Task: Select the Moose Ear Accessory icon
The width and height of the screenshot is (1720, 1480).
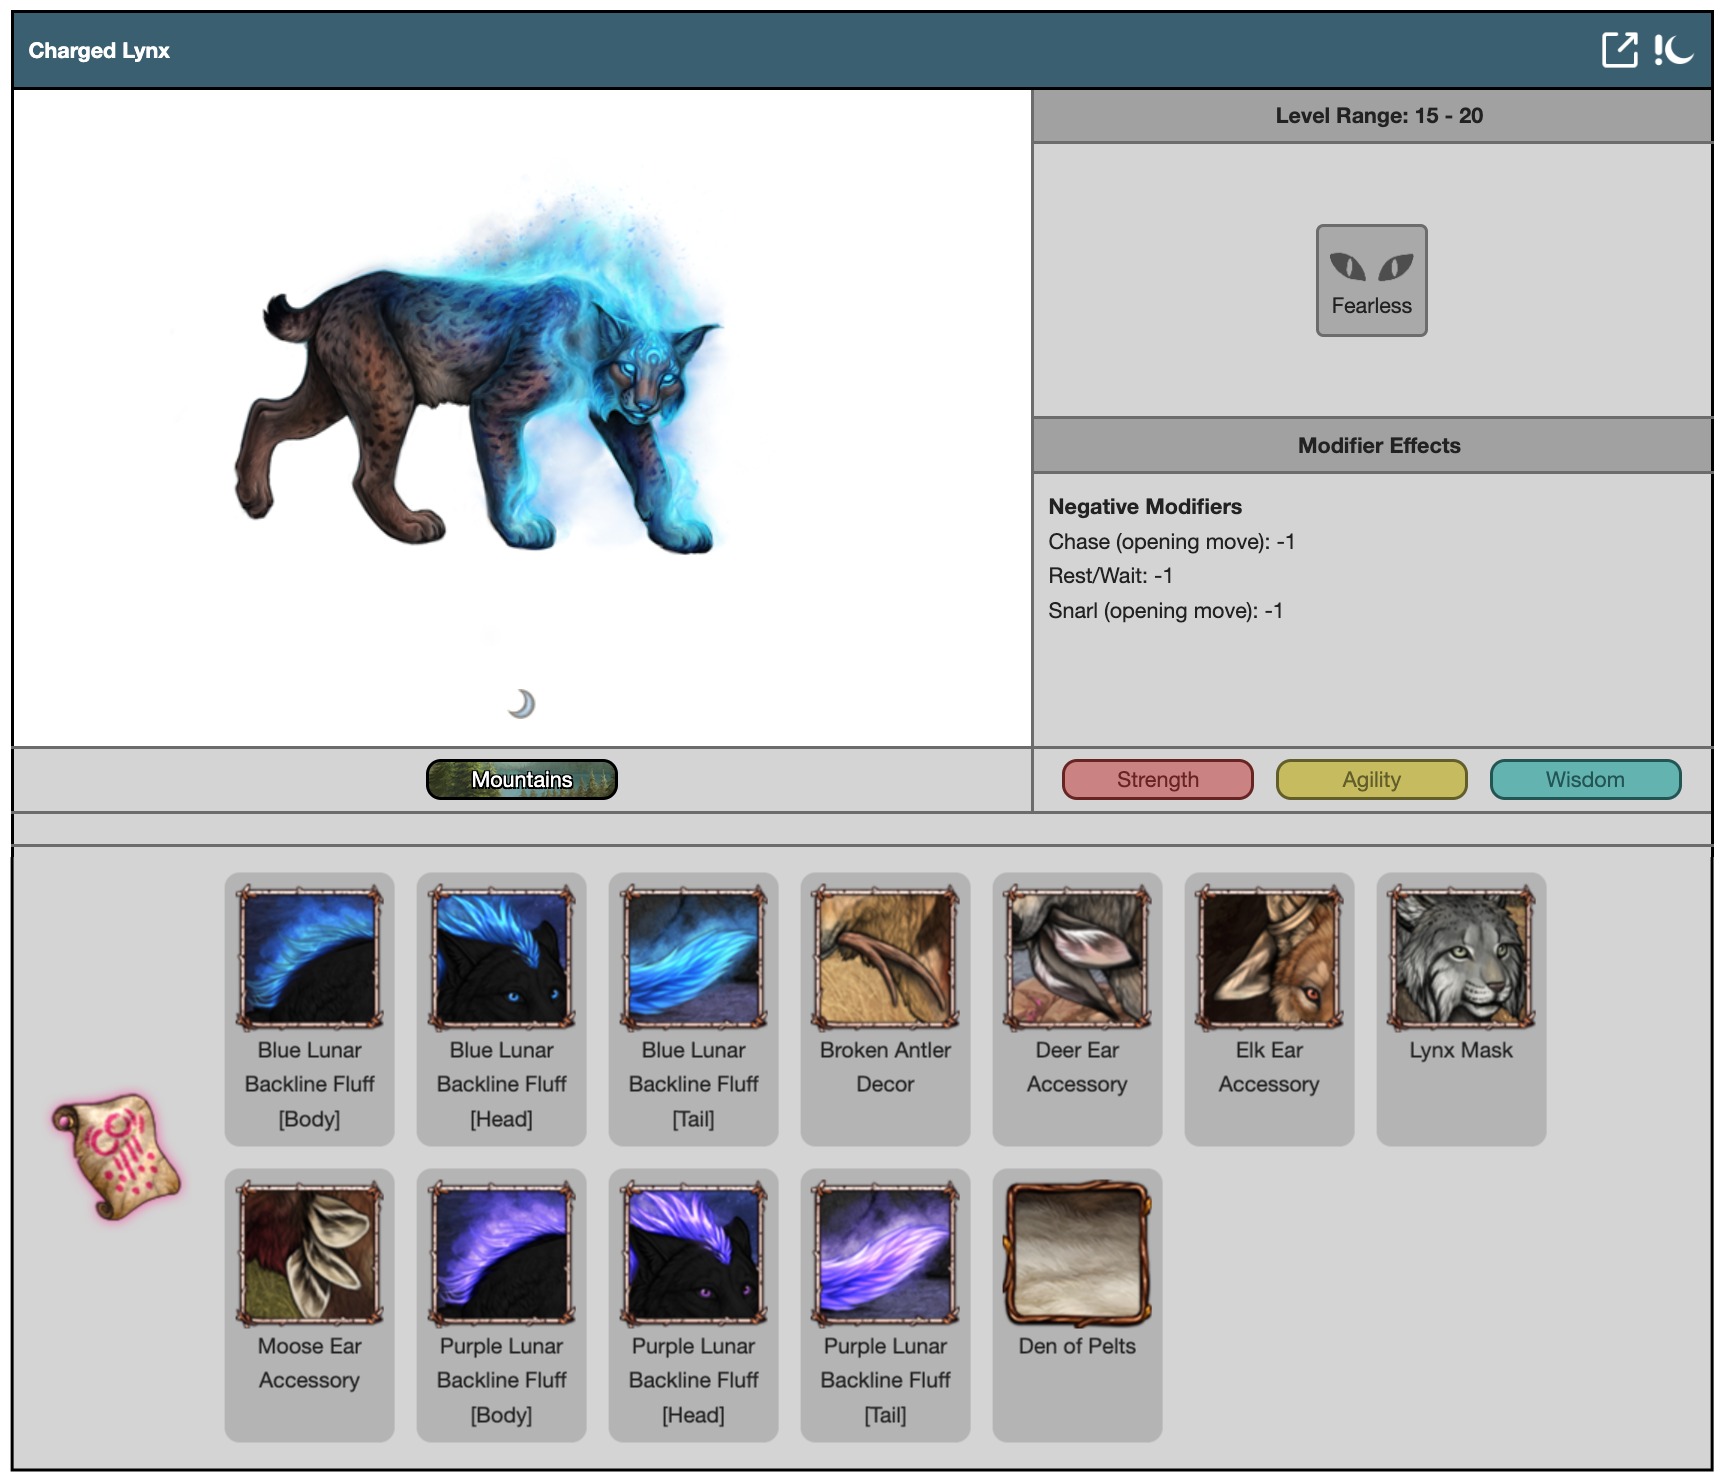Action: [x=309, y=1254]
